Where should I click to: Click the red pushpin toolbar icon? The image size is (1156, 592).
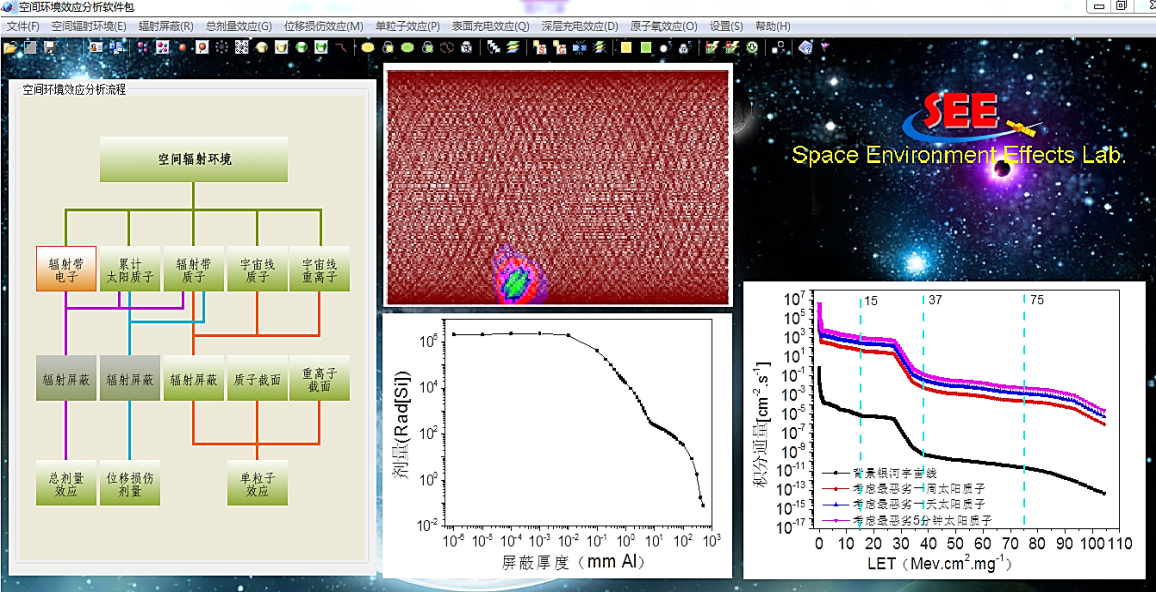(202, 47)
